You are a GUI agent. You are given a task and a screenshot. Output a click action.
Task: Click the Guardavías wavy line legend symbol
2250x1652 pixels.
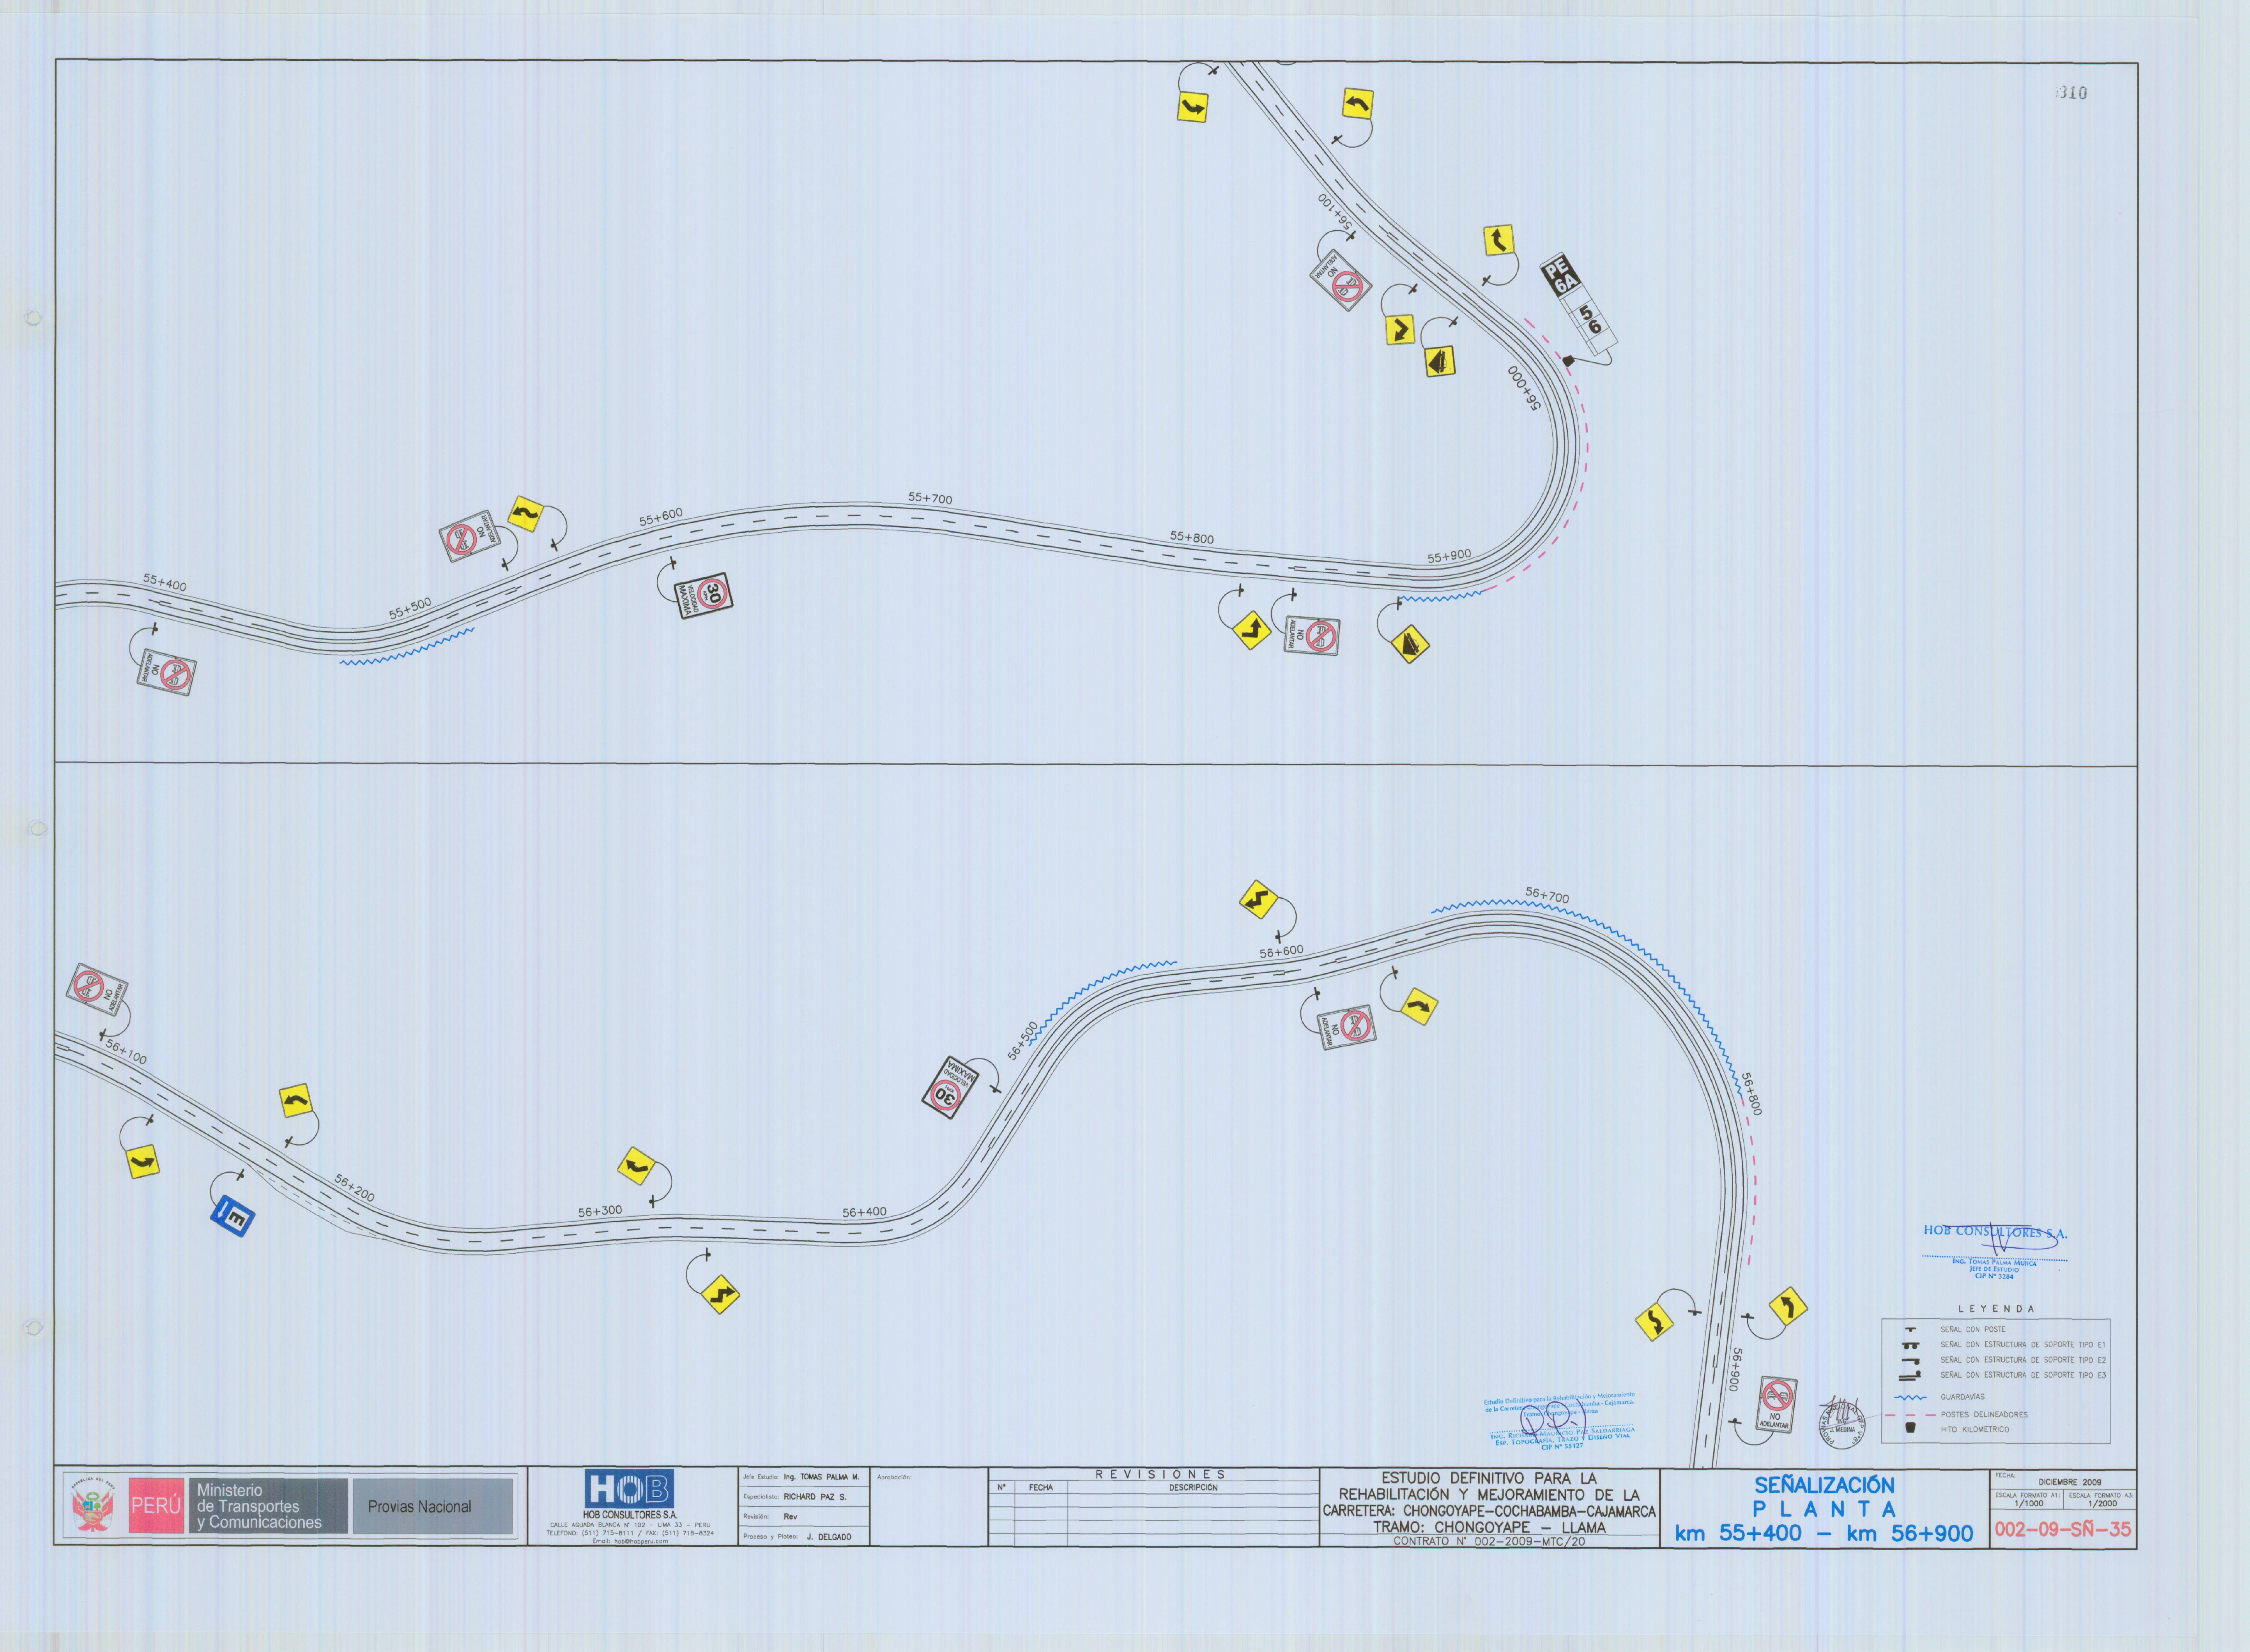1911,1397
